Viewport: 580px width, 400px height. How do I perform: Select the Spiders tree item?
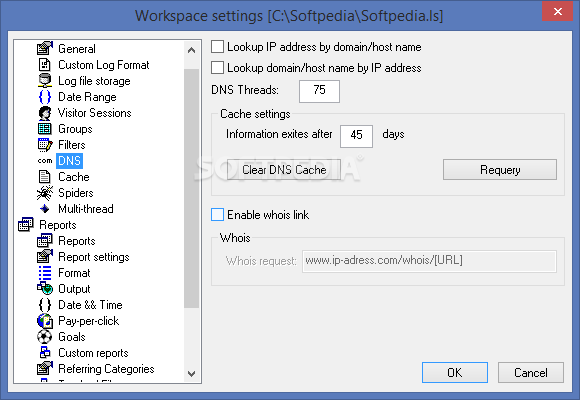pos(75,193)
